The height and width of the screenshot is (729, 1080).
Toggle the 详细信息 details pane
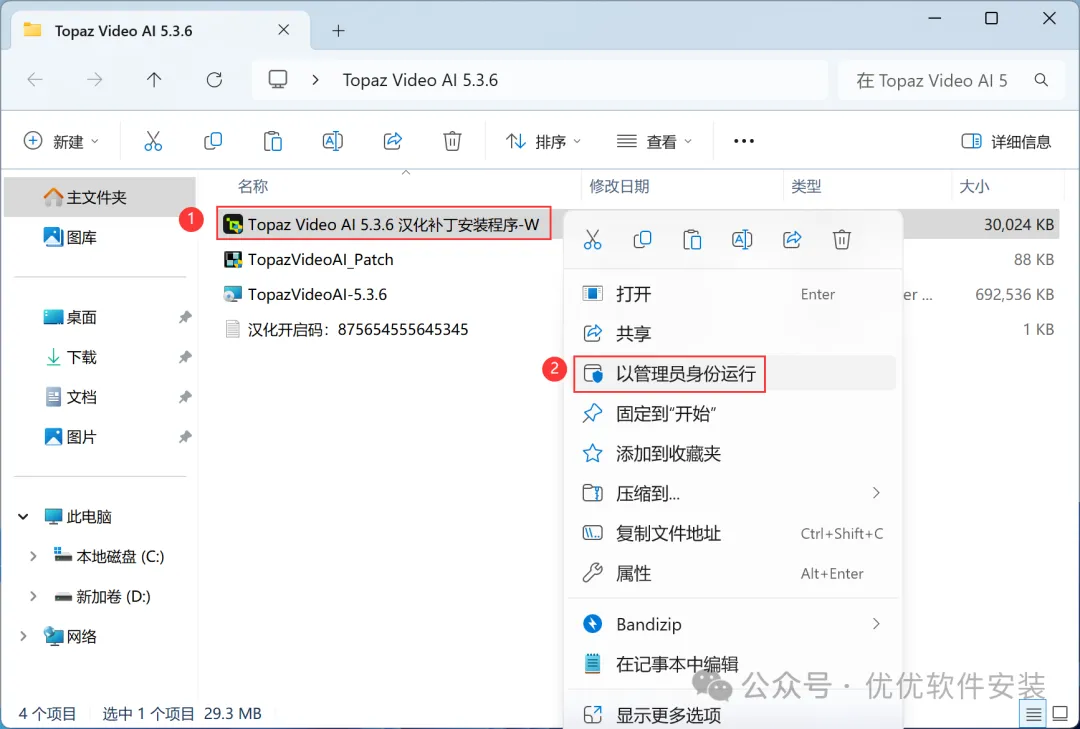pos(1006,141)
